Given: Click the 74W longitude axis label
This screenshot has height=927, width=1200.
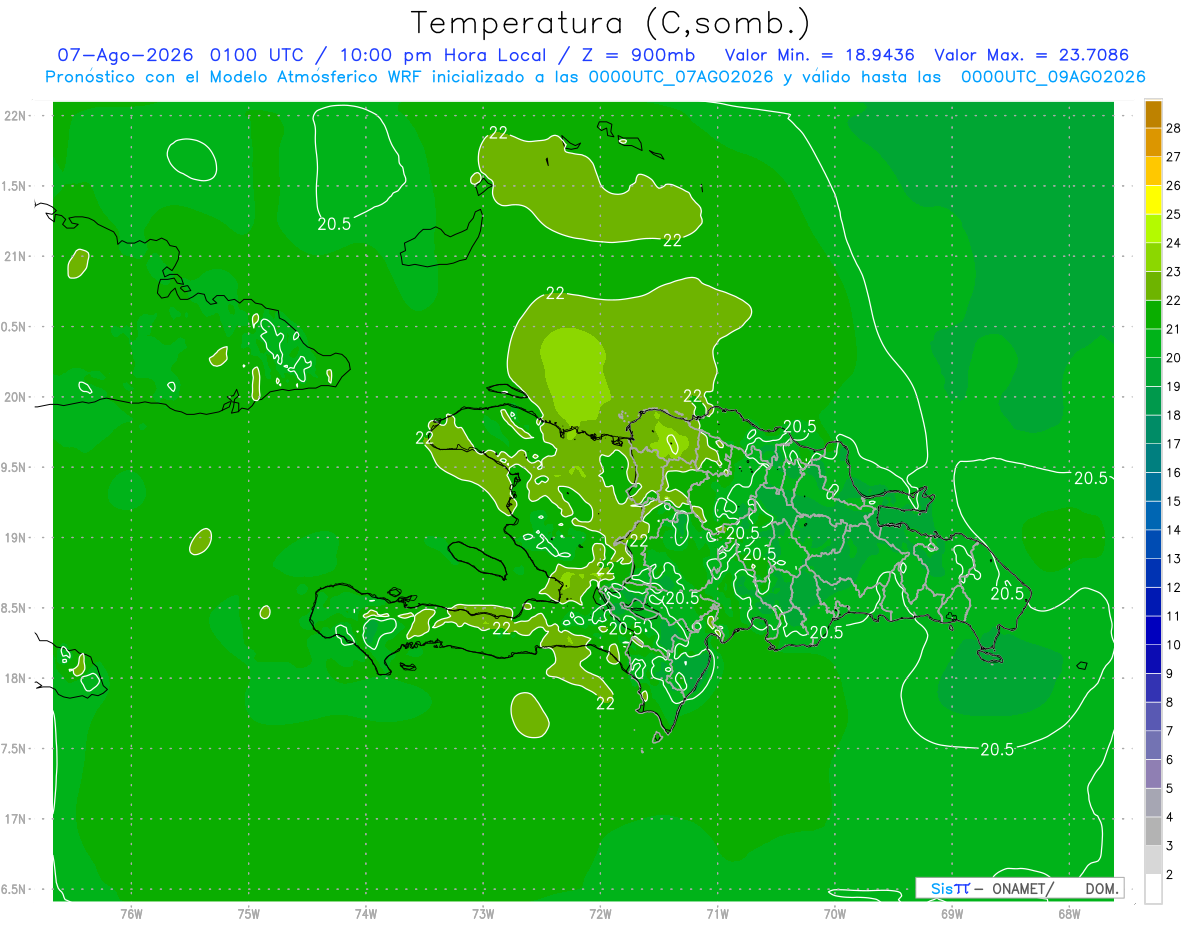Looking at the screenshot, I should click(x=365, y=913).
